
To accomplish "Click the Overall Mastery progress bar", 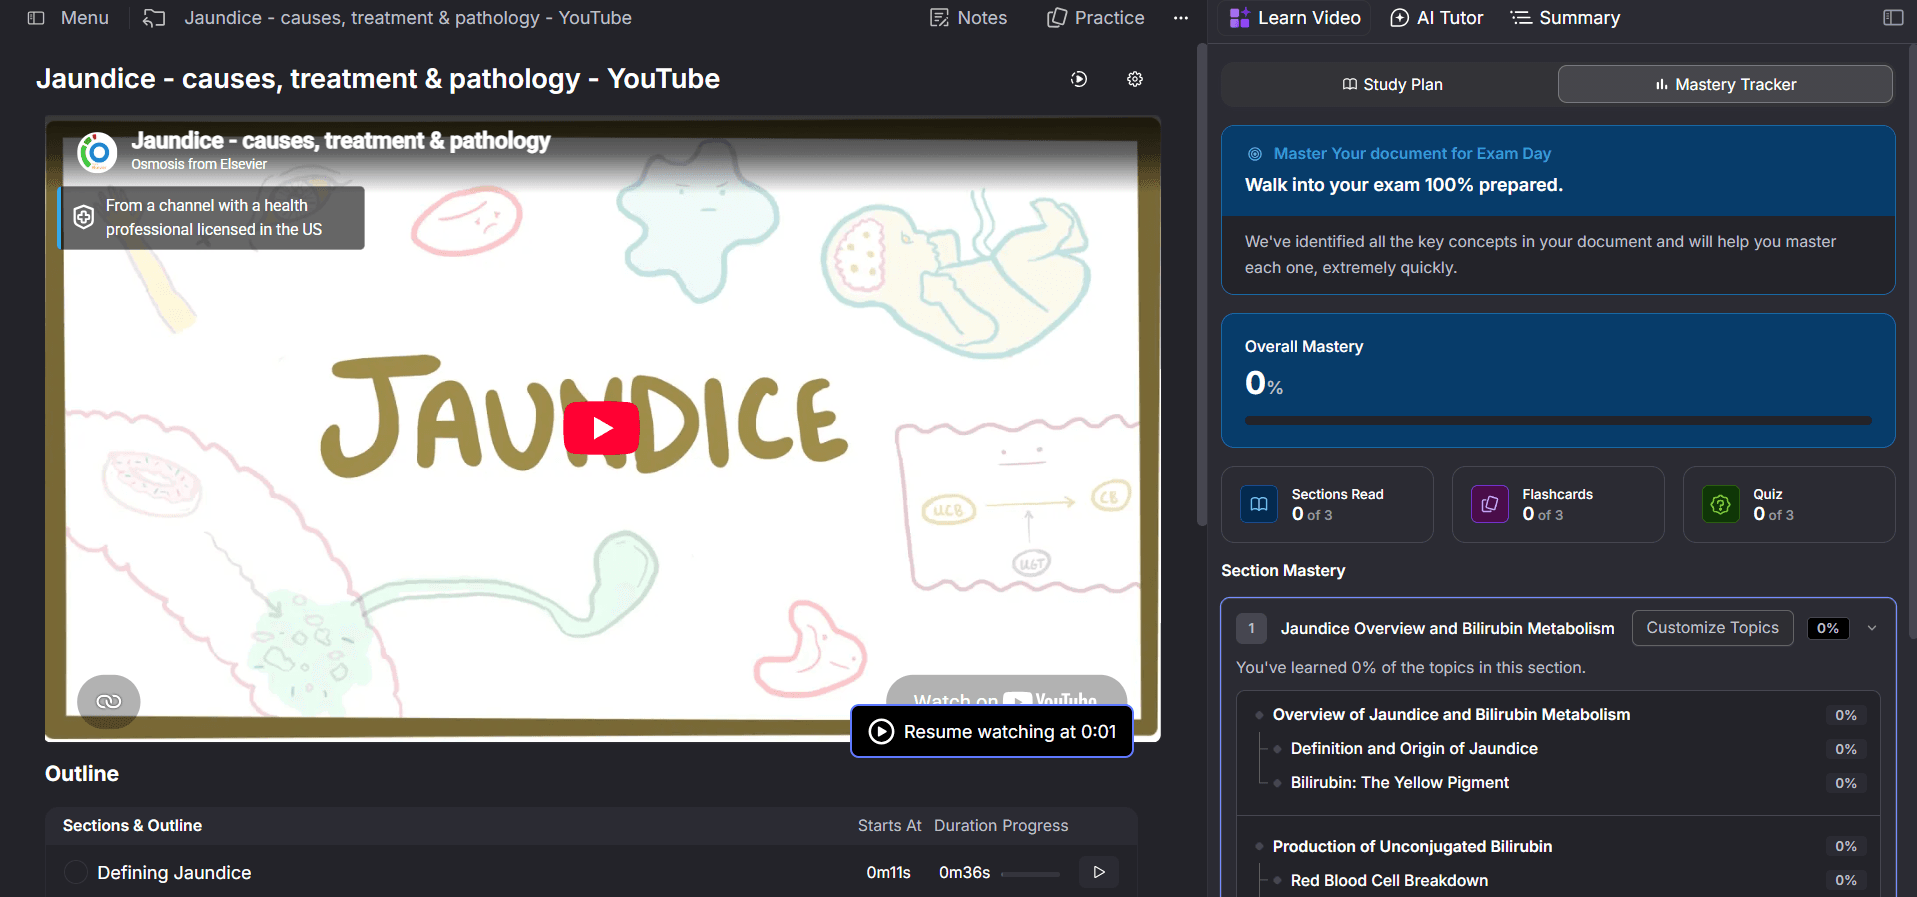I will [1558, 421].
